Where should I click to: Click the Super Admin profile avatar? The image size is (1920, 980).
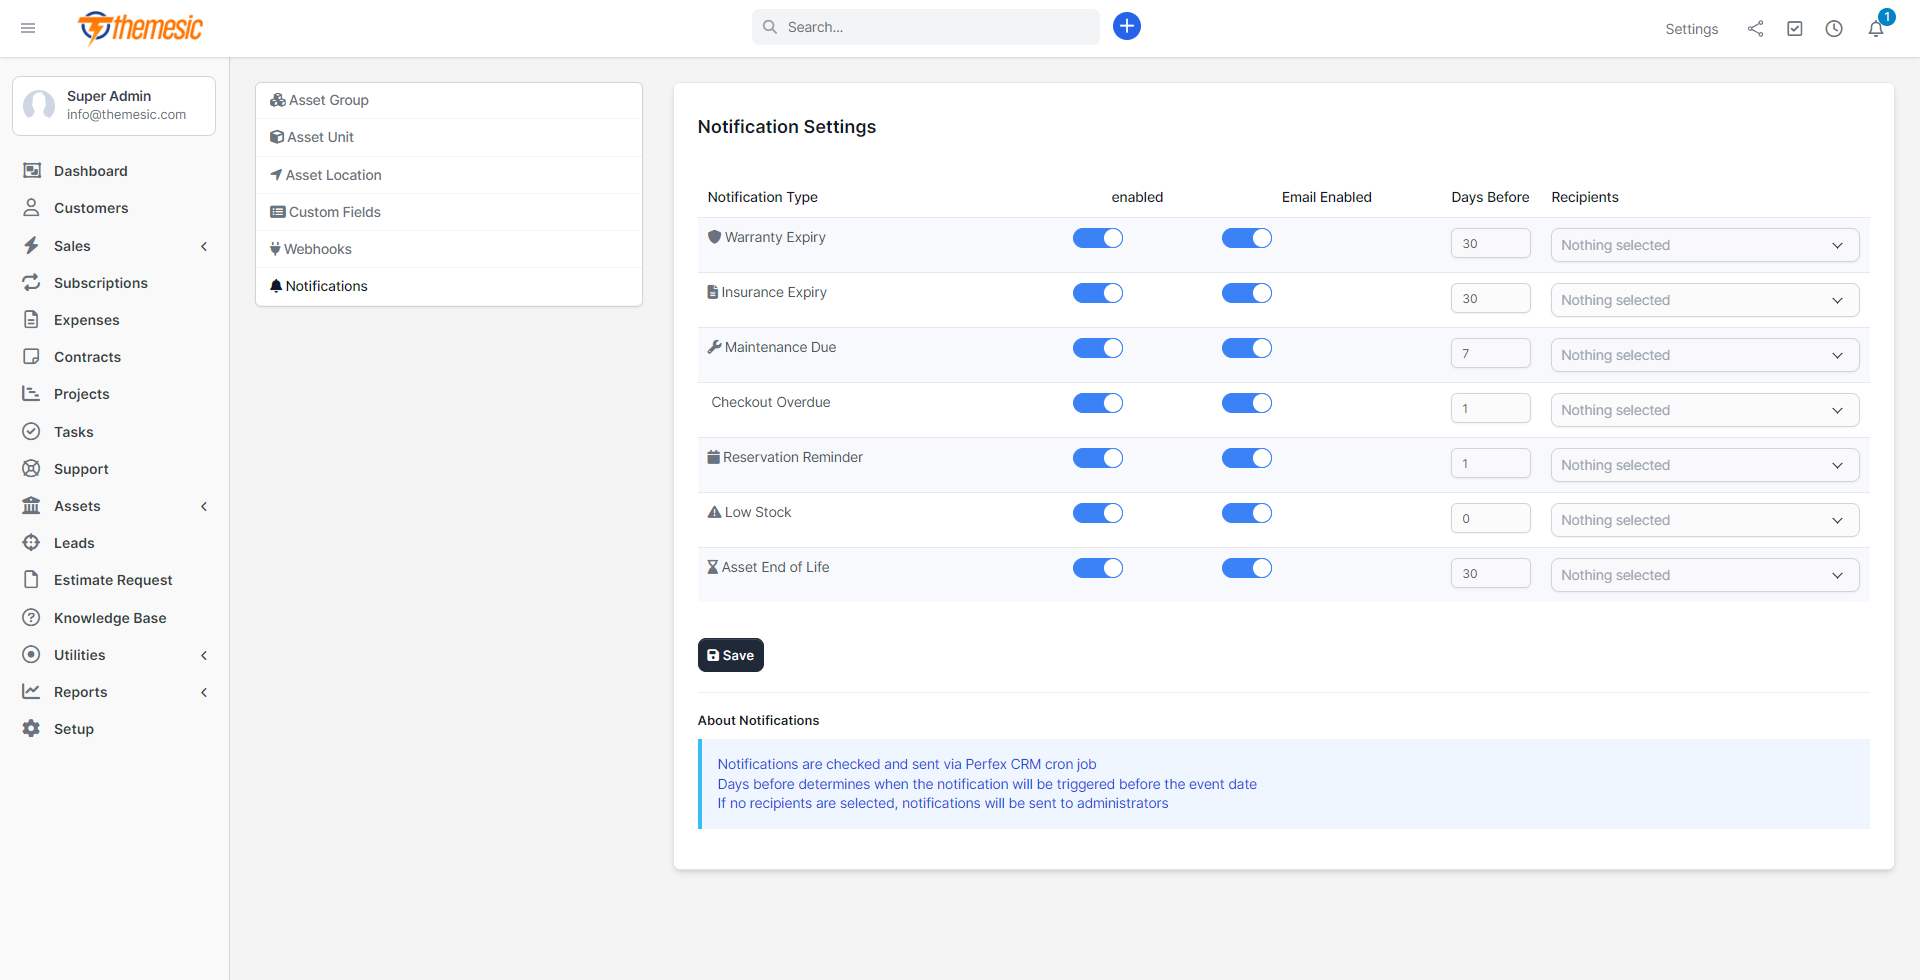39,105
